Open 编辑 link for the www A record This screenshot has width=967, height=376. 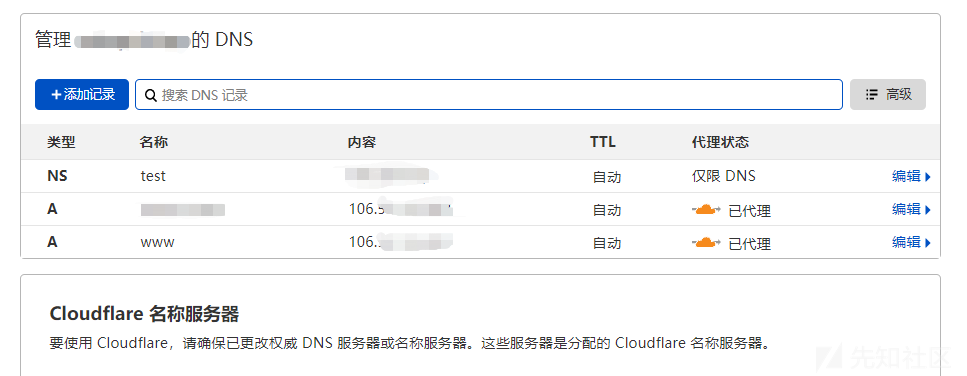click(x=906, y=242)
